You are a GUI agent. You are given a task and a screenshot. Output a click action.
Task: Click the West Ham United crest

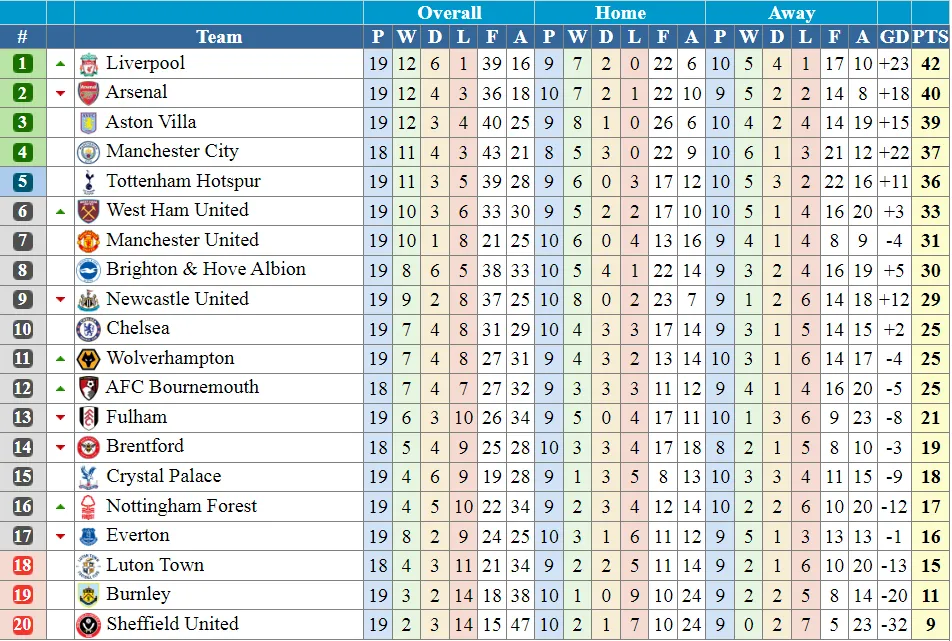[89, 211]
